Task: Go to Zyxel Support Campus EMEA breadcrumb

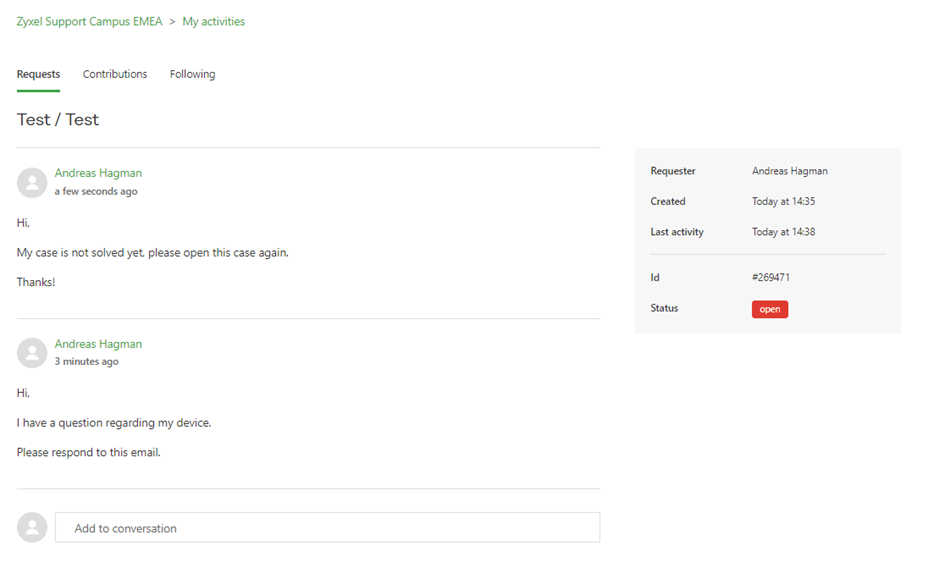Action: 89,22
